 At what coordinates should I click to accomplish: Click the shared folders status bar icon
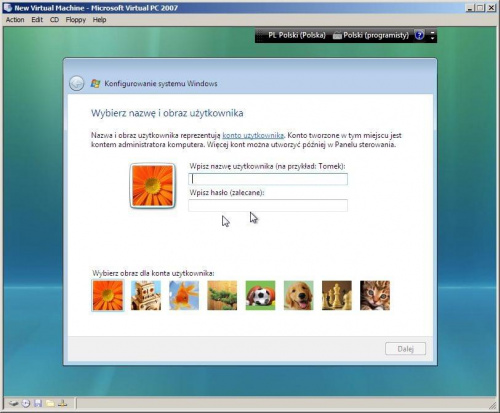50,404
